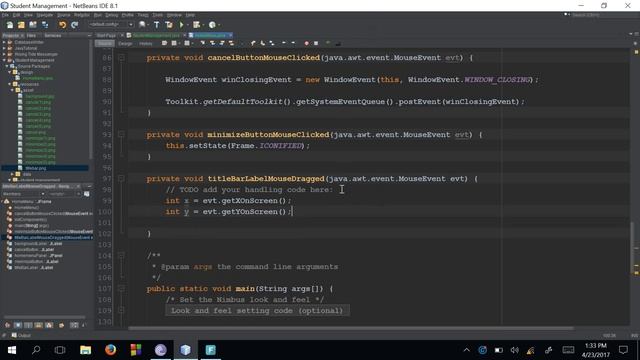Click the editor horizontal scrollbar
This screenshot has width=640, height=360.
pyautogui.click(x=351, y=328)
